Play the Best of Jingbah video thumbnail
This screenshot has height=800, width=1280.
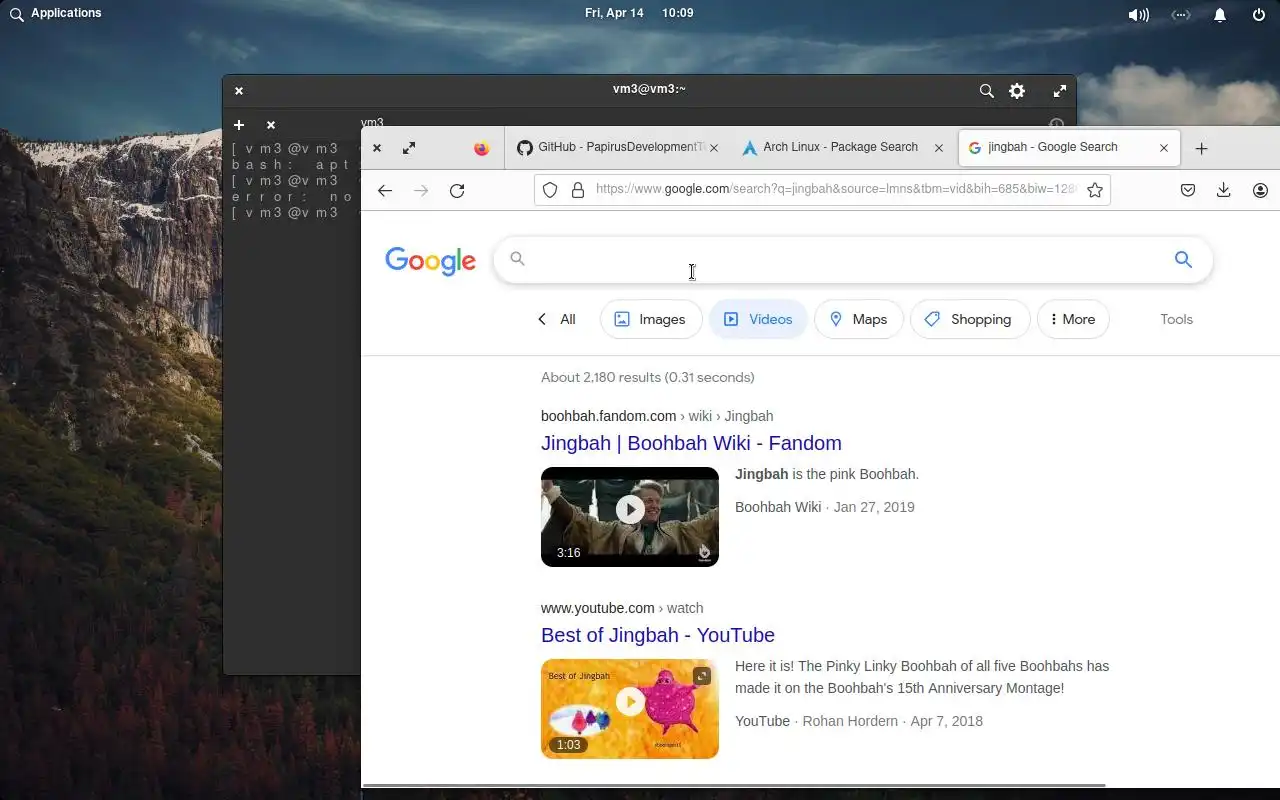coord(630,709)
